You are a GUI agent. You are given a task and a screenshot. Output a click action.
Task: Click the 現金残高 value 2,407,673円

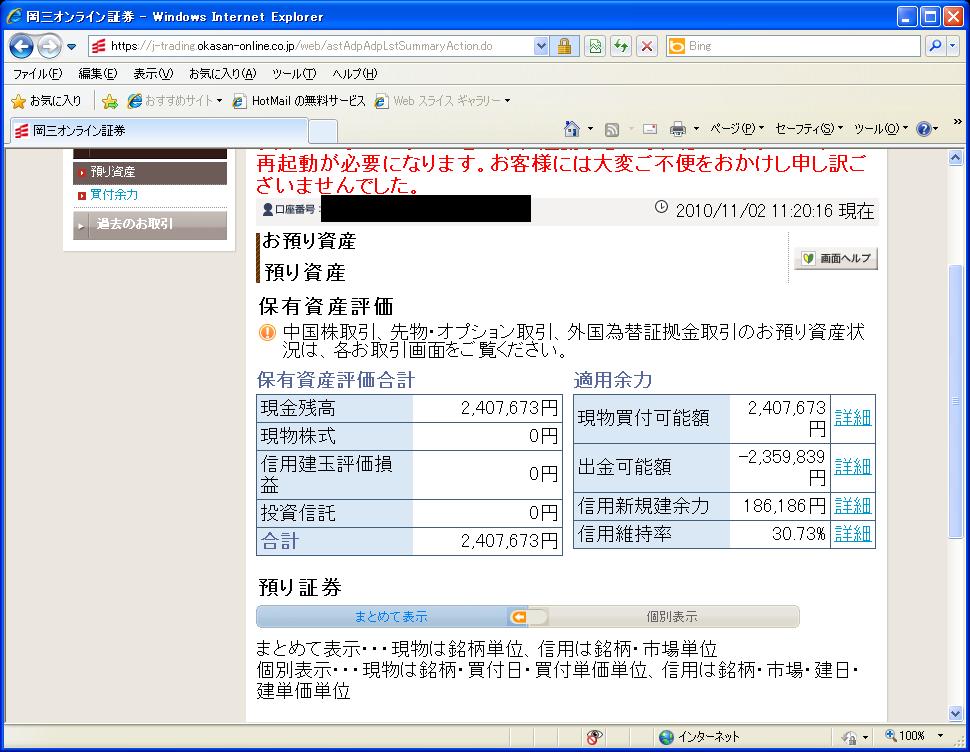pos(509,408)
